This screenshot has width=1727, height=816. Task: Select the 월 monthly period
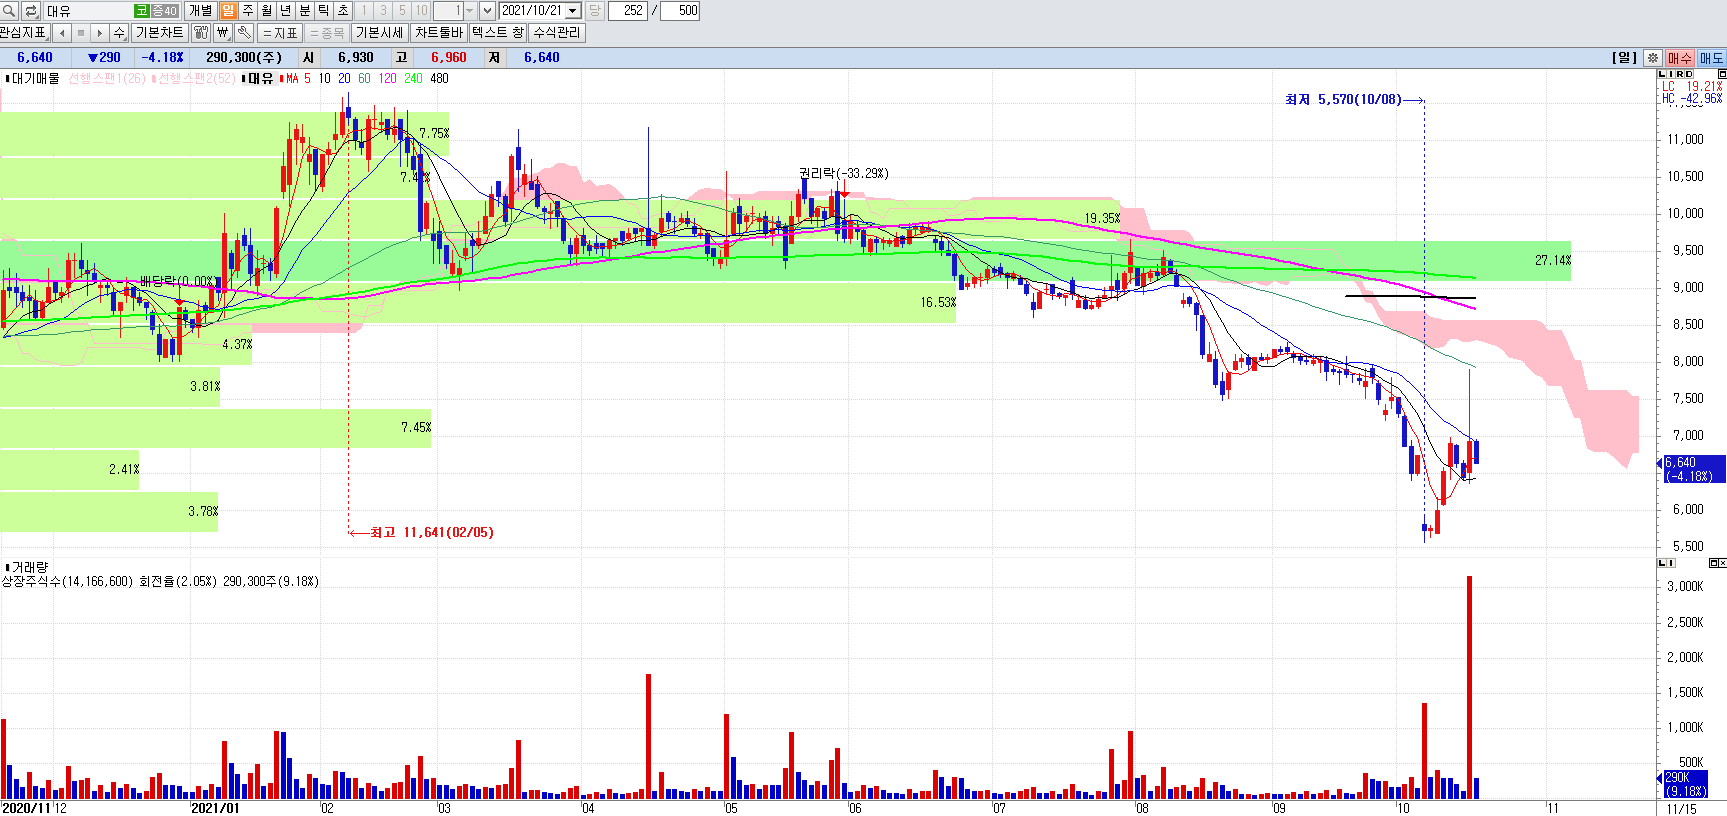(266, 10)
